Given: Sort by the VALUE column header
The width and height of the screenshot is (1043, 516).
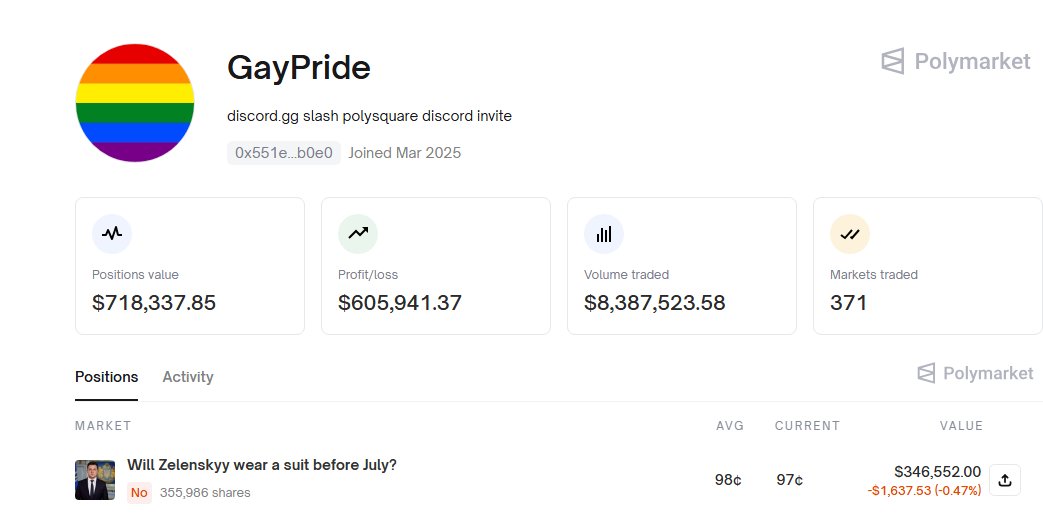Looking at the screenshot, I should point(961,426).
